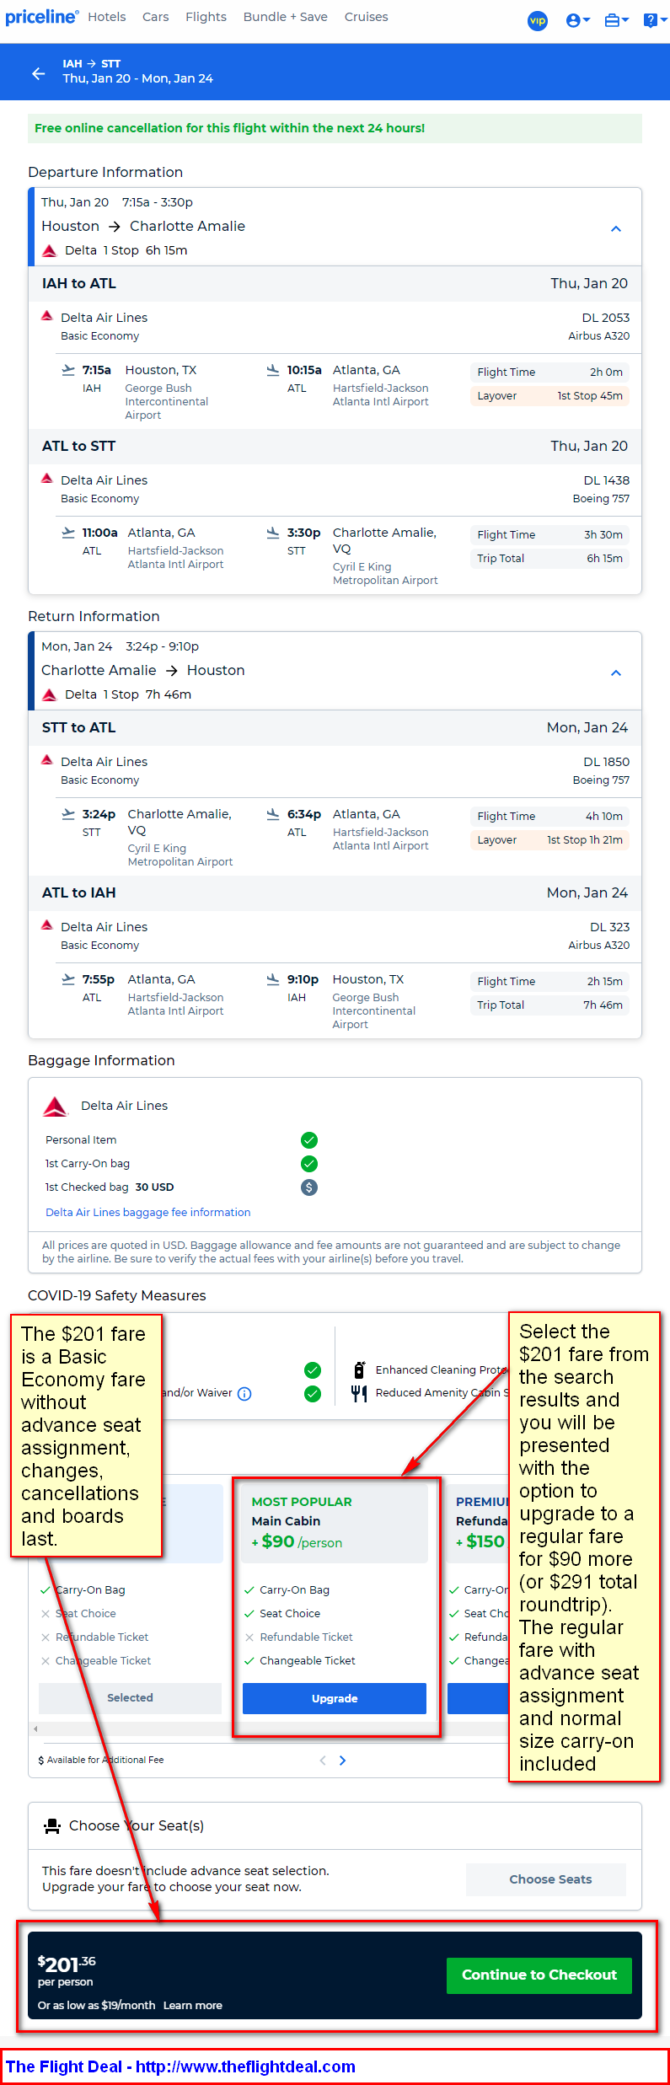670x2085 pixels.
Task: Open the help question-mark icon
Action: [x=653, y=20]
